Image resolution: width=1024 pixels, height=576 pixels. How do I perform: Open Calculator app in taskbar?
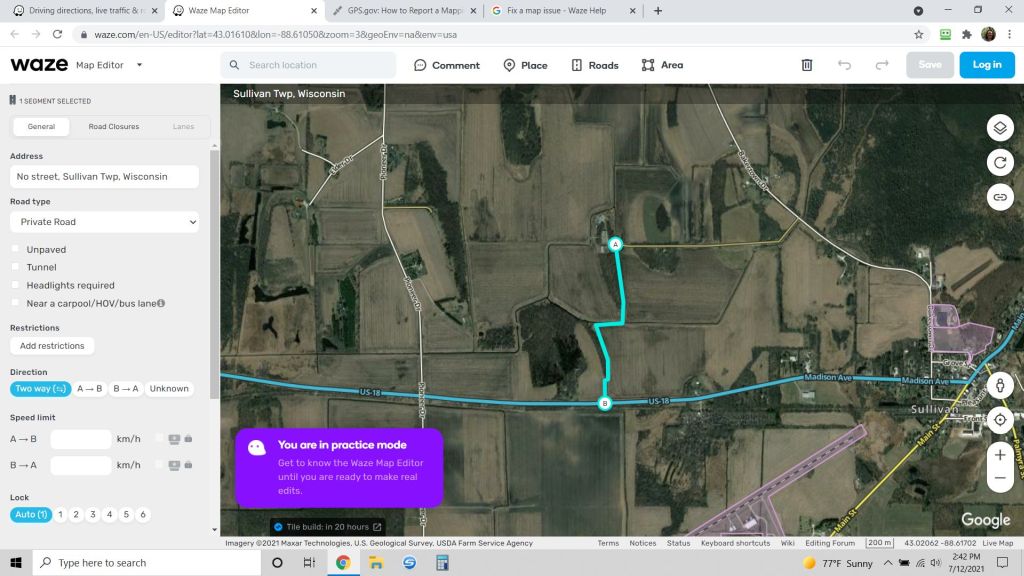click(x=442, y=562)
